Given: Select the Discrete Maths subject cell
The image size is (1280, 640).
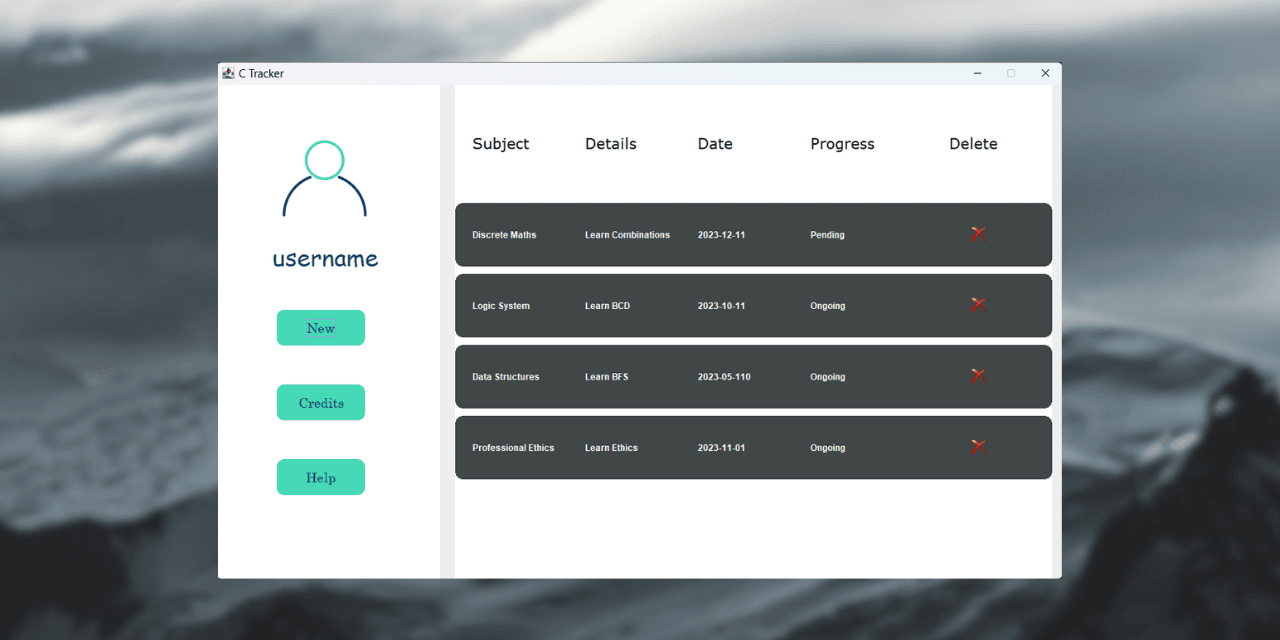Looking at the screenshot, I should [x=504, y=235].
